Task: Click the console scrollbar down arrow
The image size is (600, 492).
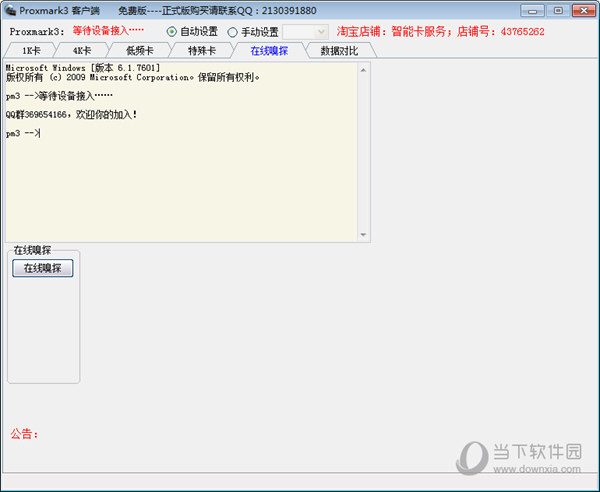Action: (363, 235)
